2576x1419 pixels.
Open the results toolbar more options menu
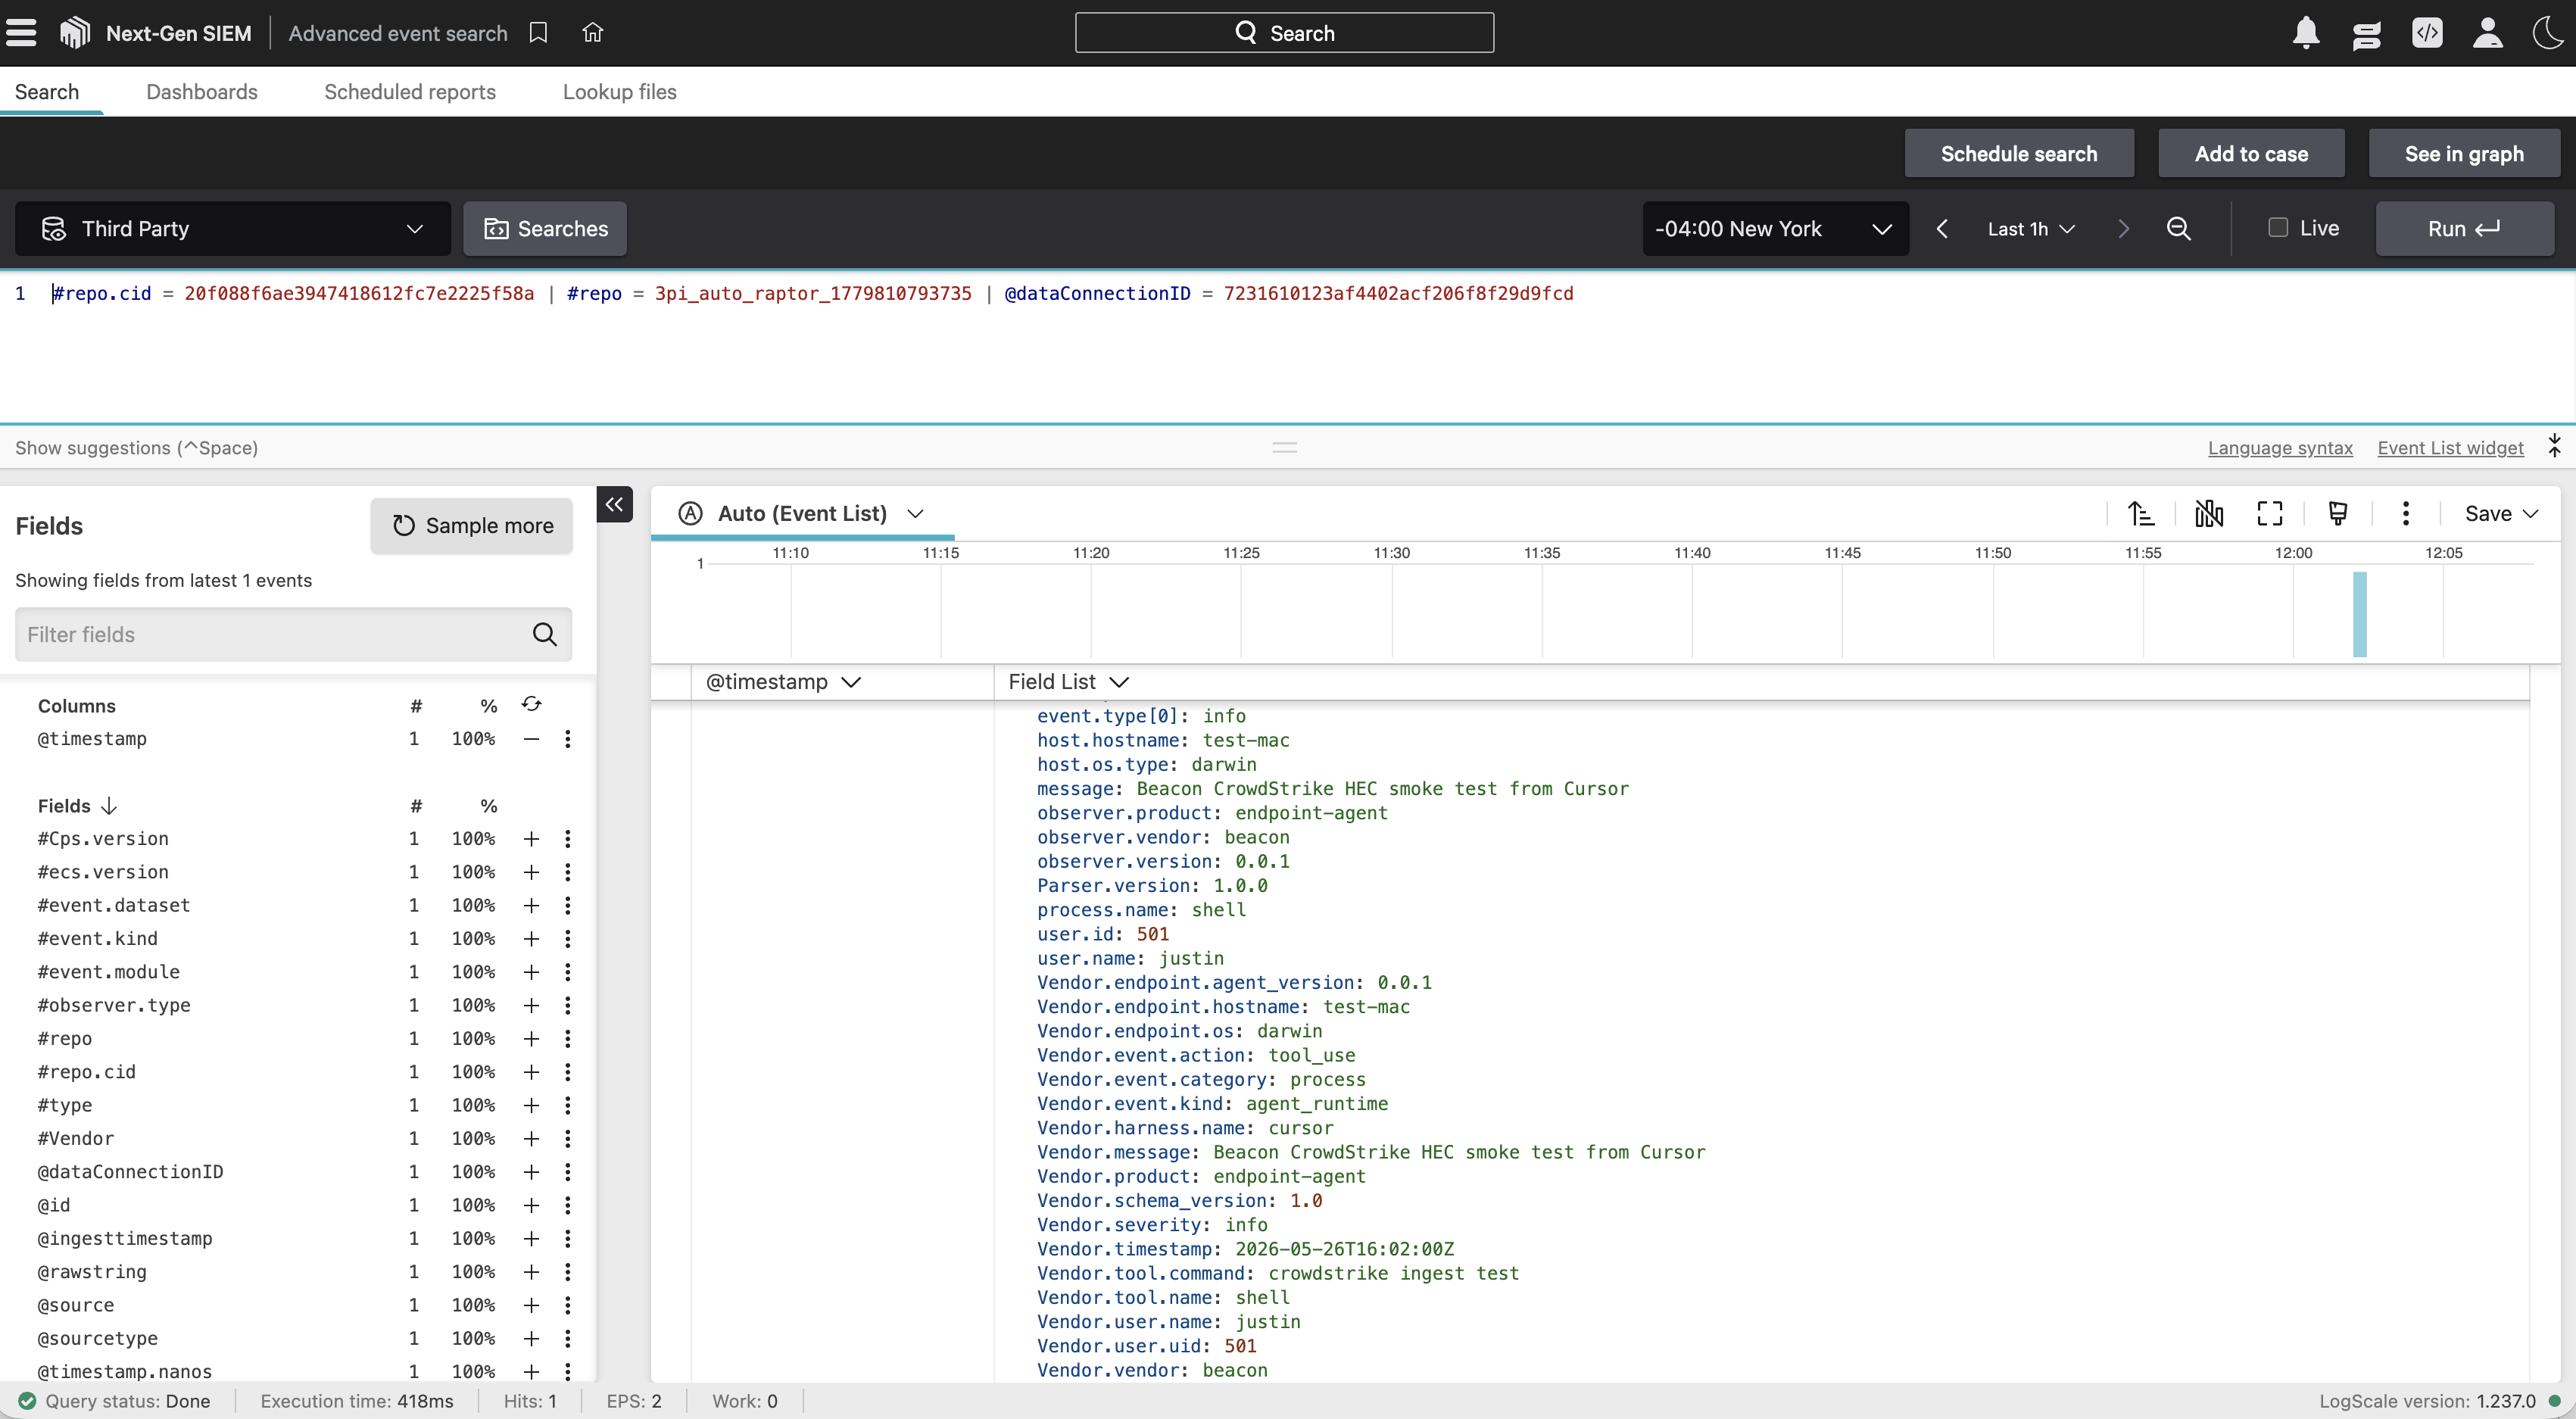[2406, 514]
